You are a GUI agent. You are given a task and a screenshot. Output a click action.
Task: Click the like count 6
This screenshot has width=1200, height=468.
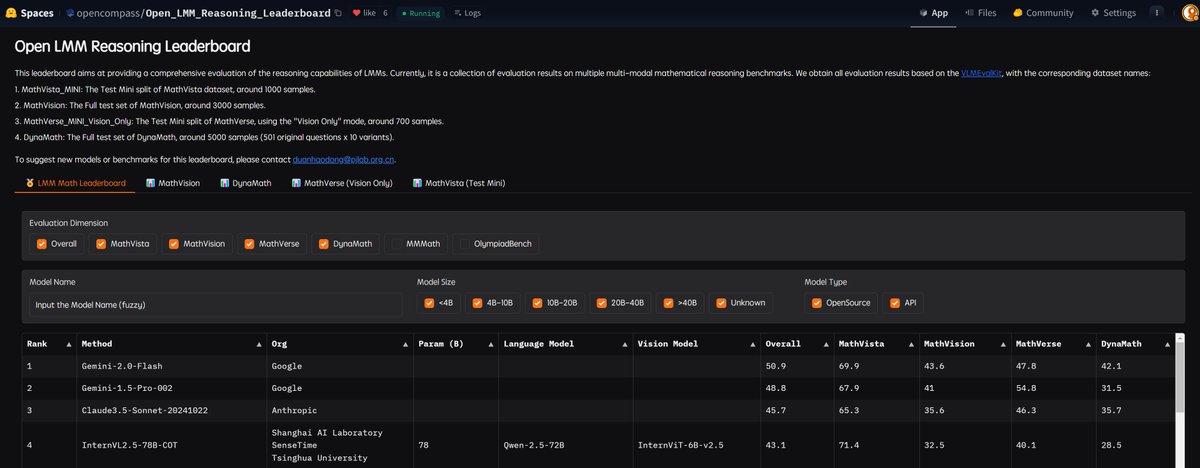click(385, 13)
